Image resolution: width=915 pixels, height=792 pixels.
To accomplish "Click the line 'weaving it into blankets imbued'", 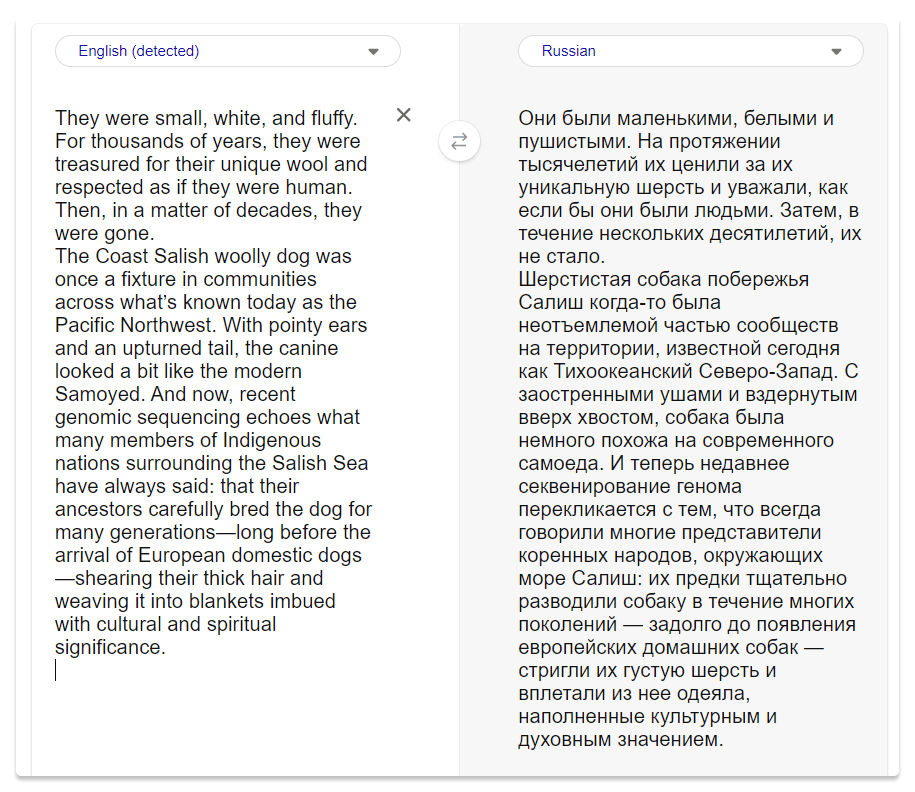I will (x=195, y=601).
